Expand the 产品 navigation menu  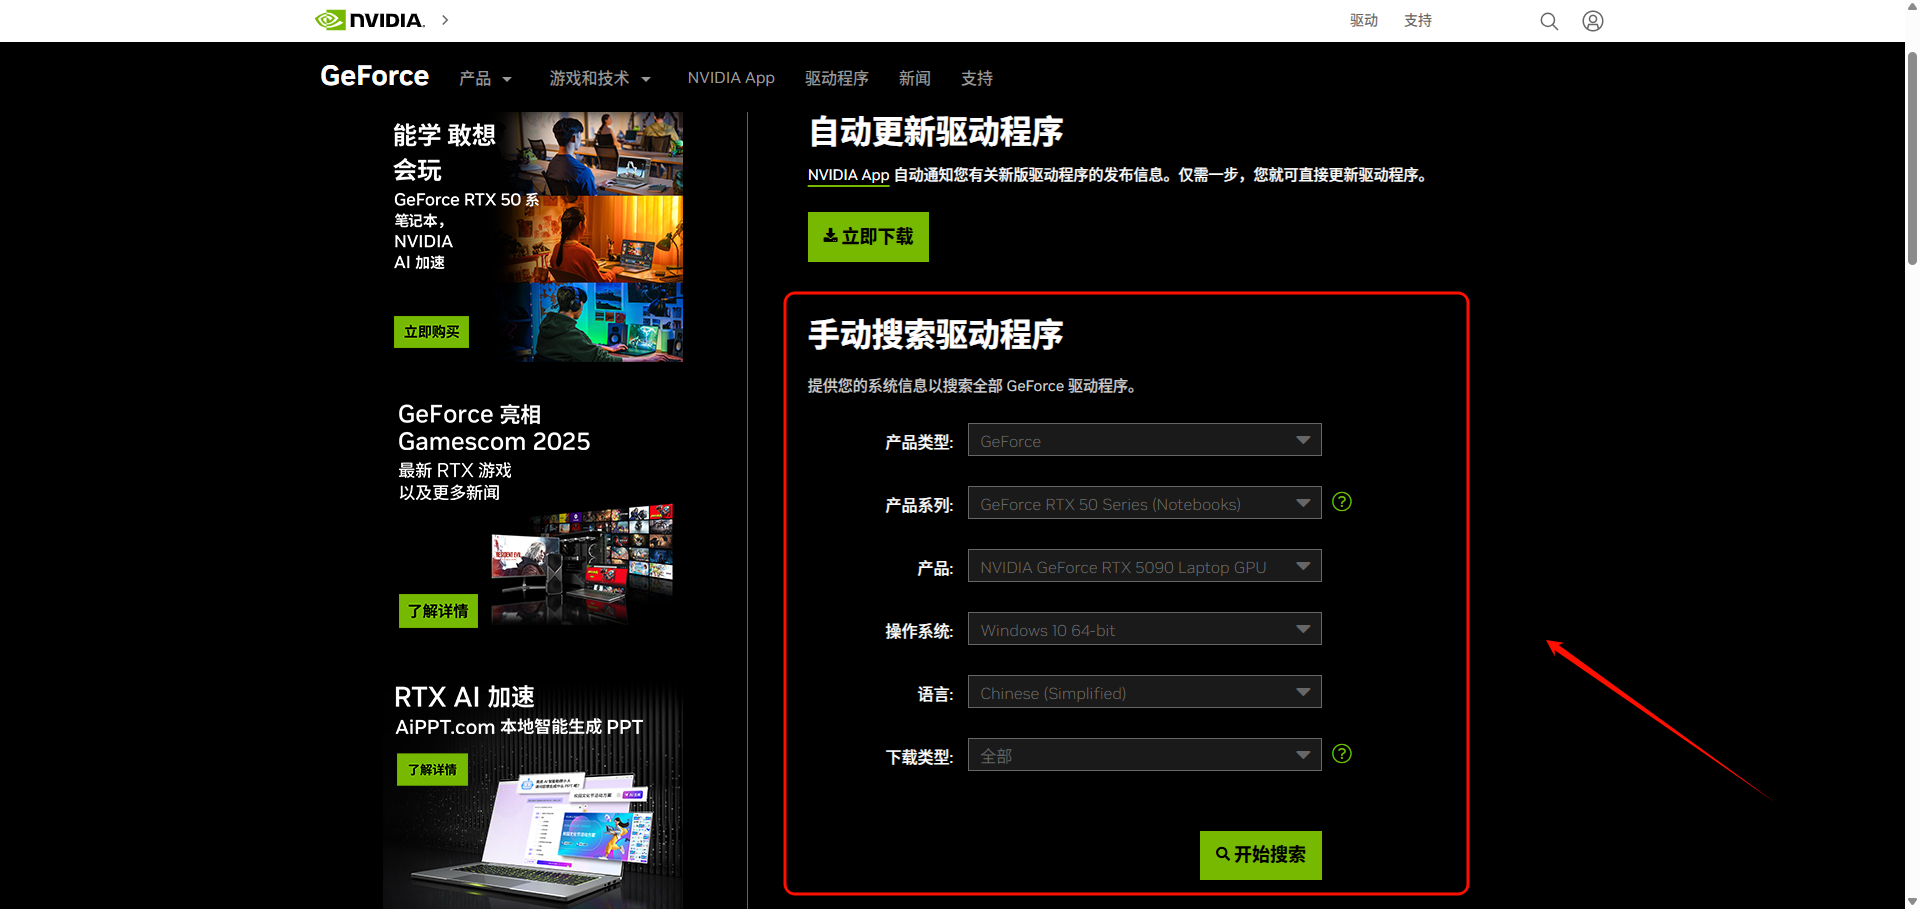pyautogui.click(x=485, y=78)
